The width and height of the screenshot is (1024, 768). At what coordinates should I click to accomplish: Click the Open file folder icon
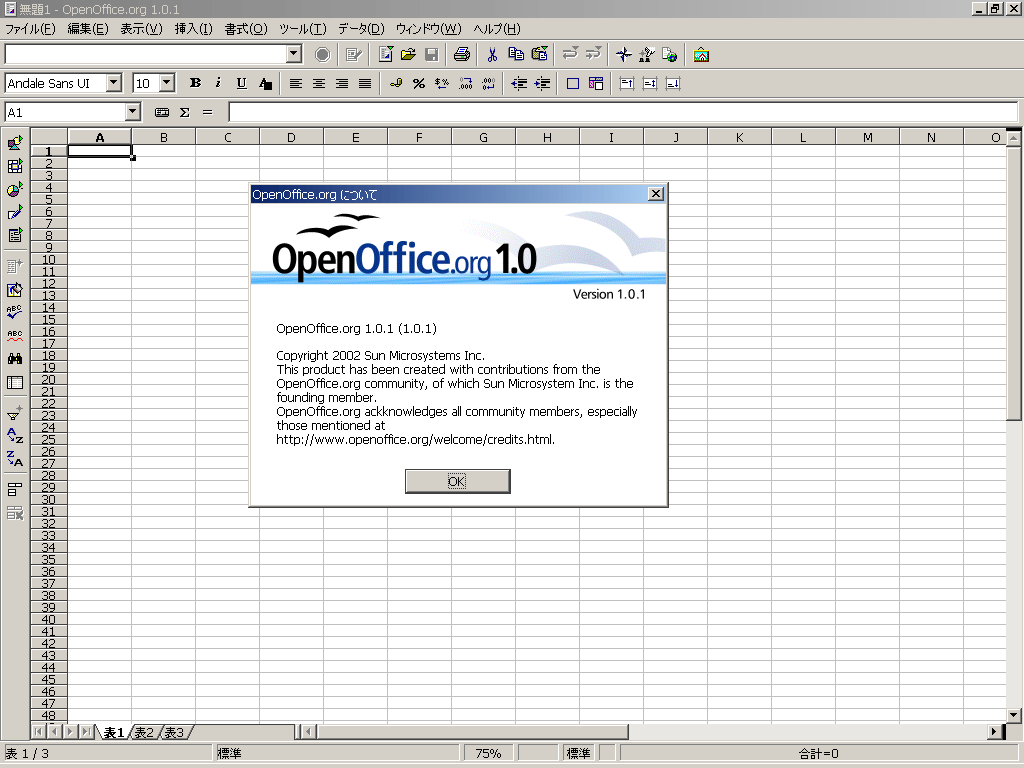(x=408, y=55)
